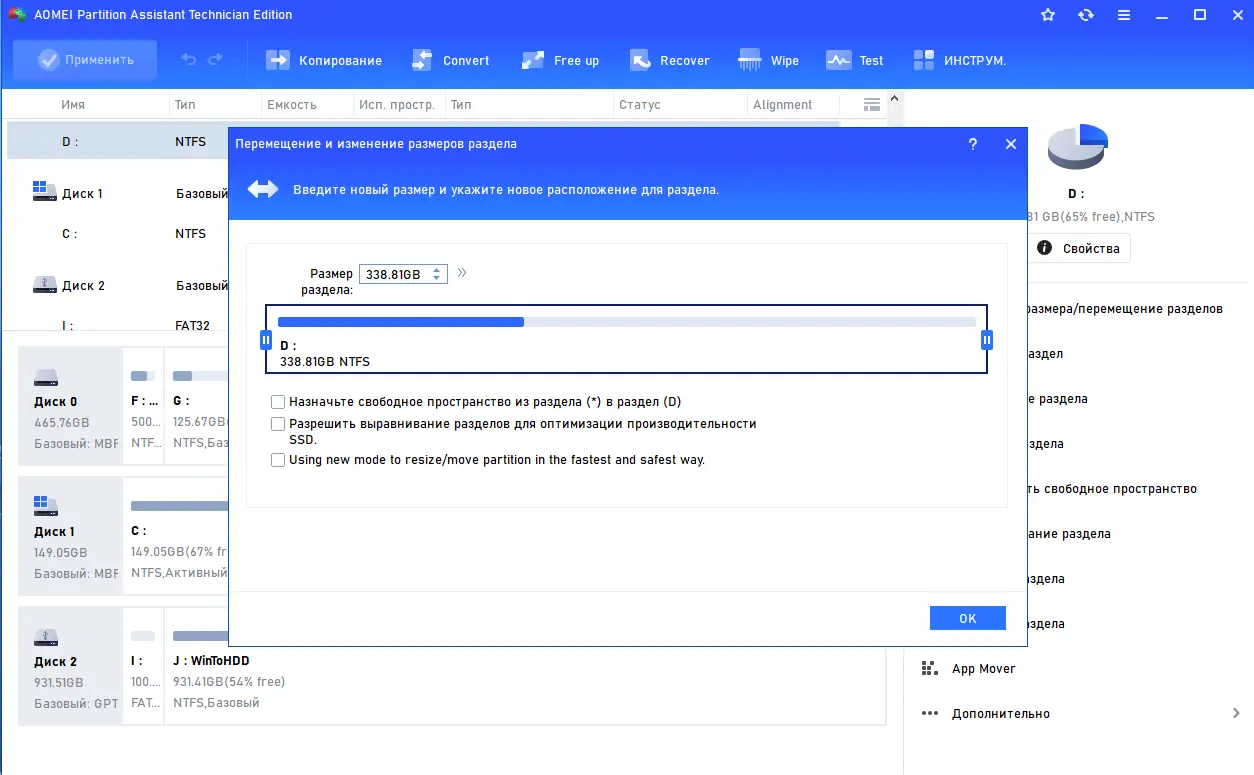1254x775 pixels.
Task: Enable new mode resize/move checkbox
Action: coord(278,460)
